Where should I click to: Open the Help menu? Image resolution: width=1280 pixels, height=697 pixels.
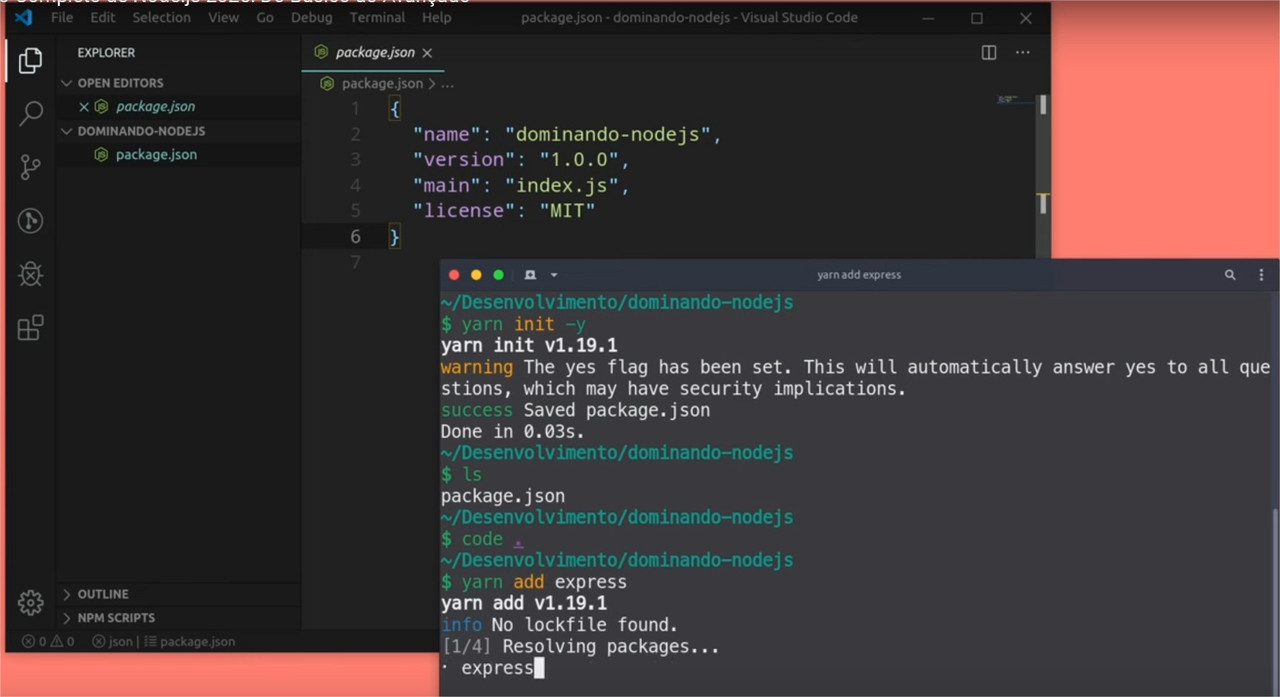tap(436, 18)
